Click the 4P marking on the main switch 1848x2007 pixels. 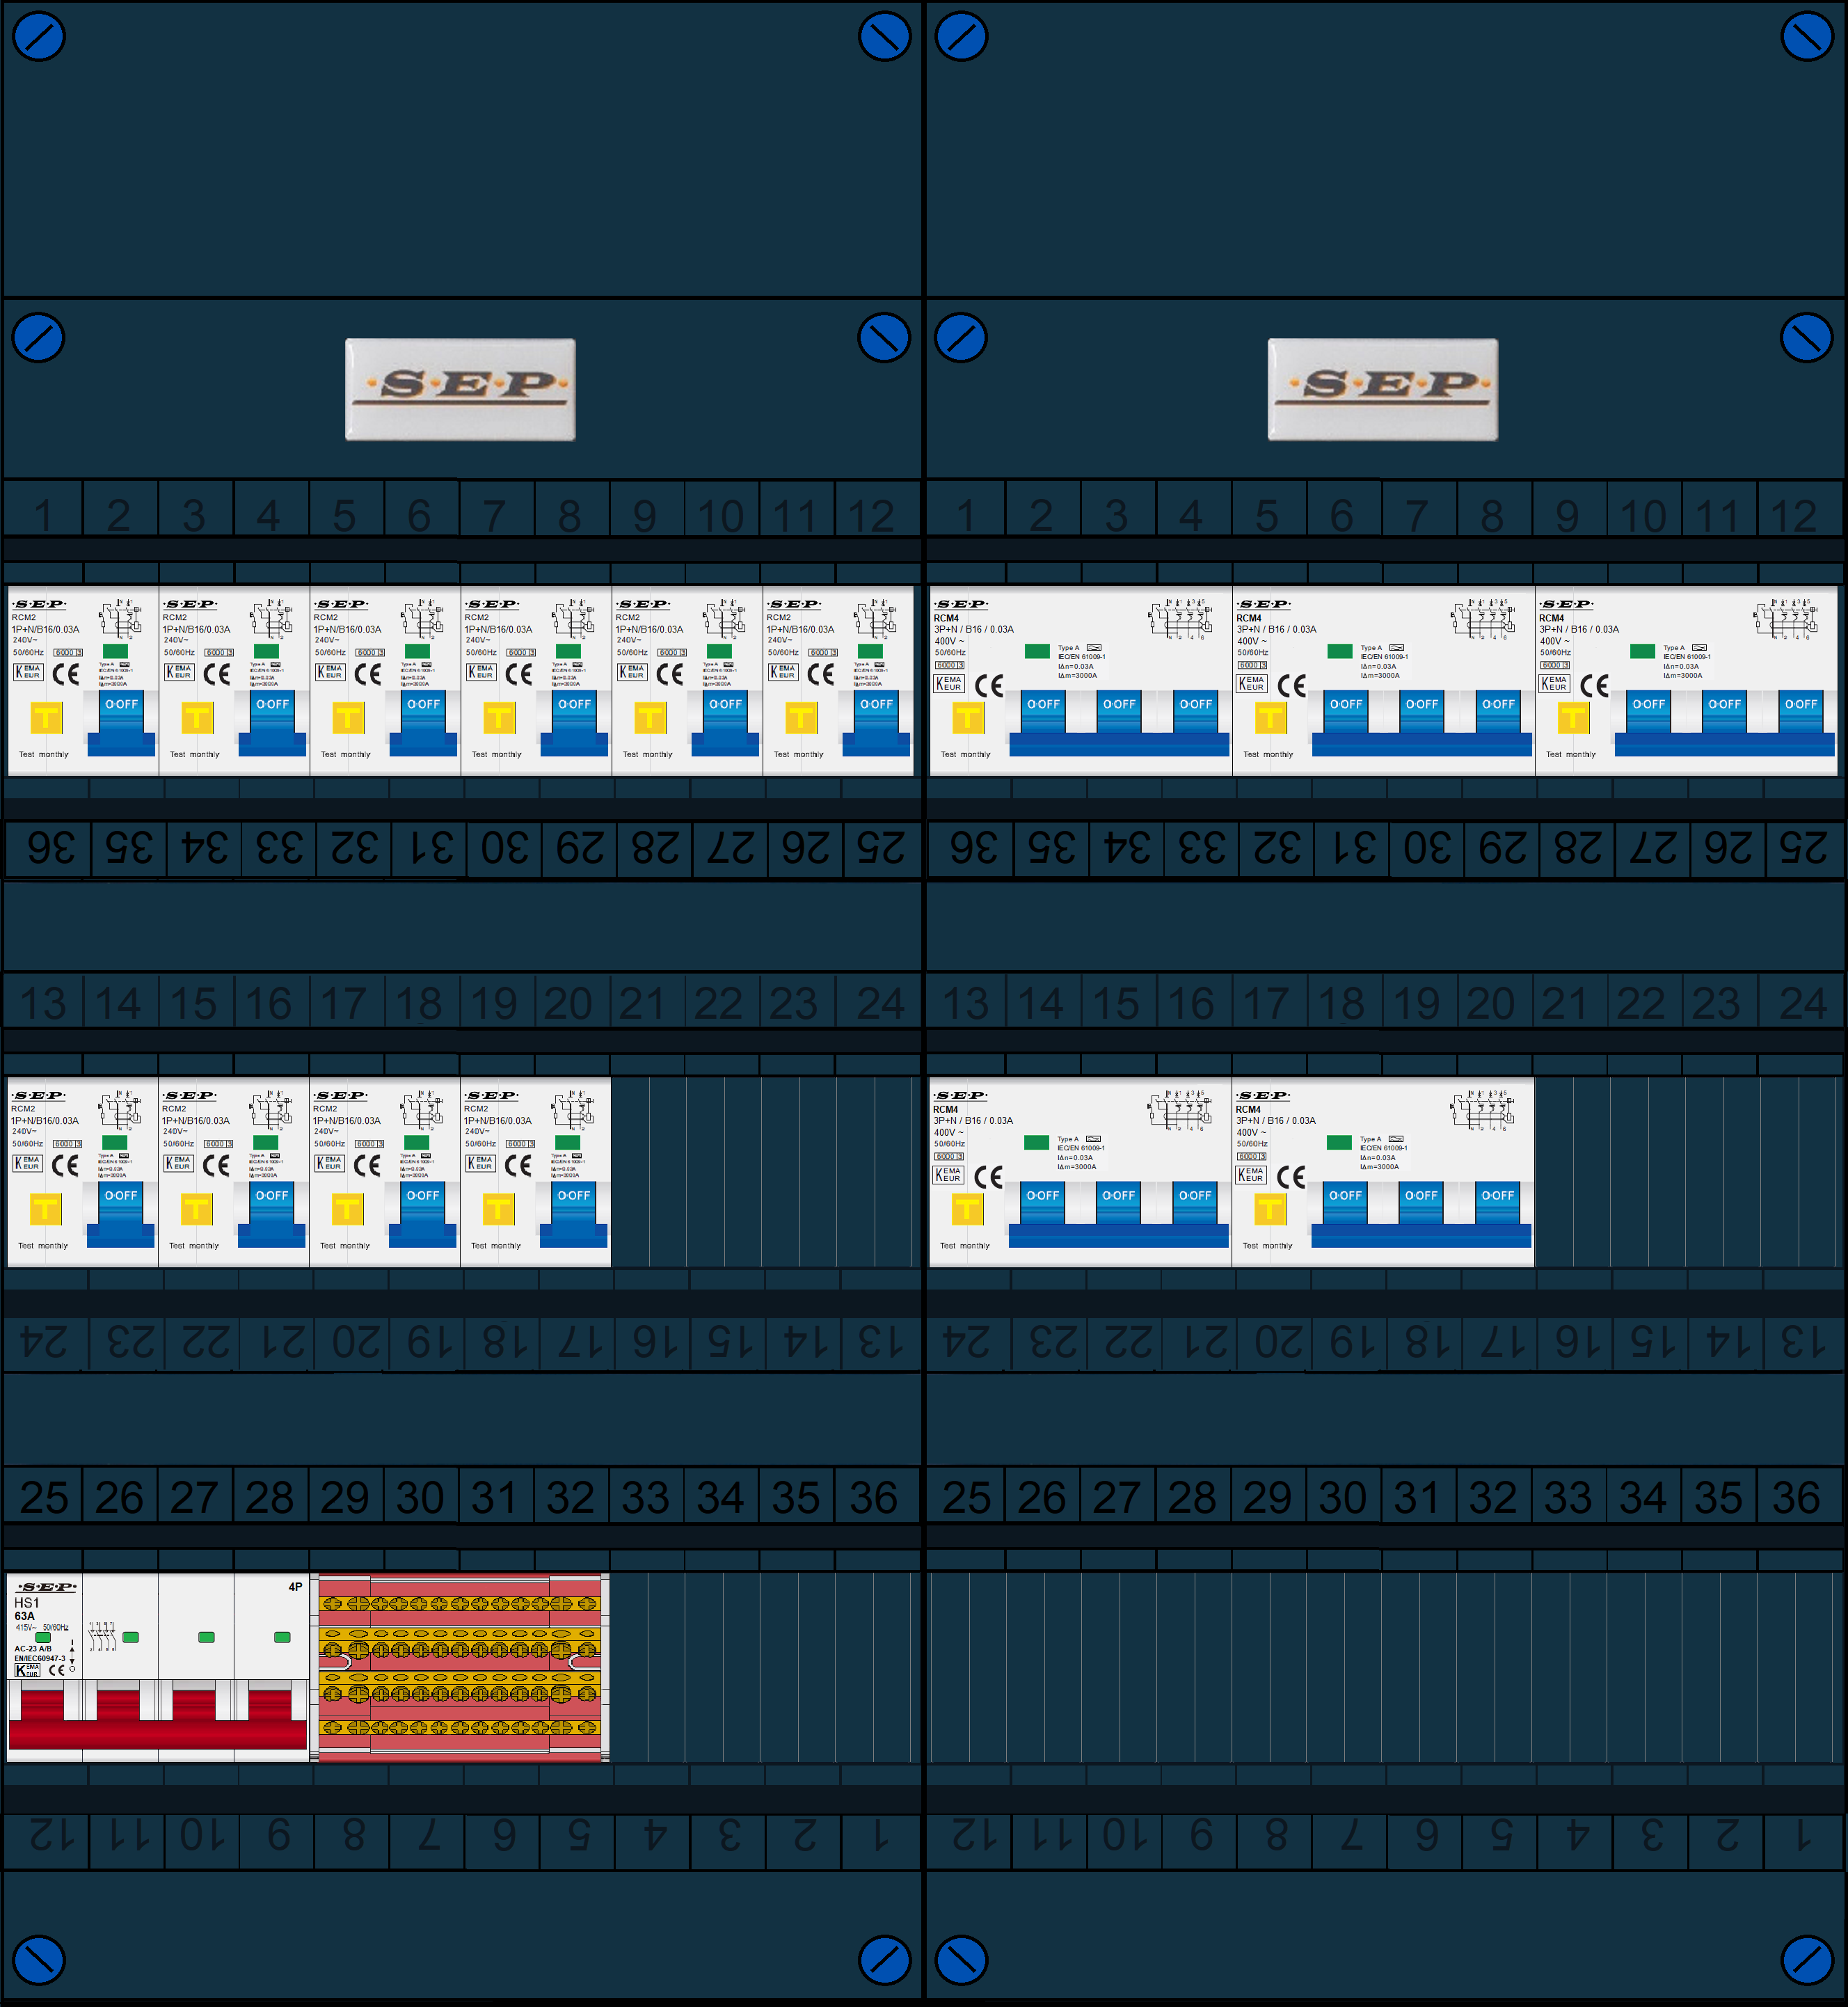coord(295,1587)
